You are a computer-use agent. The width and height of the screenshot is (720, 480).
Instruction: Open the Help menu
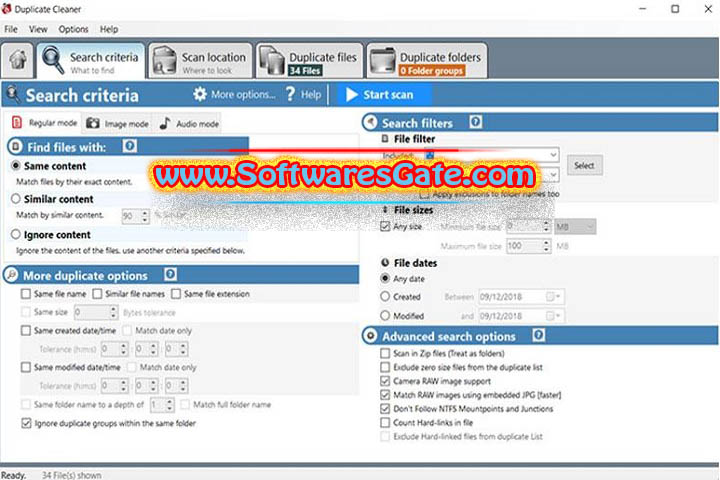point(109,29)
